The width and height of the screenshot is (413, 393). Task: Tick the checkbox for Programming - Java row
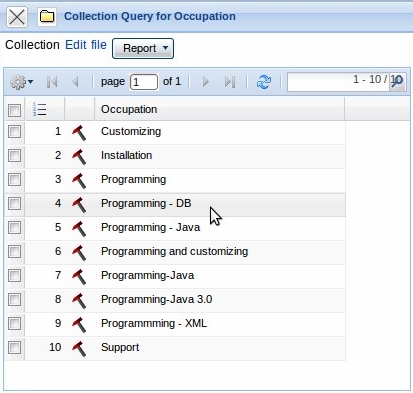[14, 228]
